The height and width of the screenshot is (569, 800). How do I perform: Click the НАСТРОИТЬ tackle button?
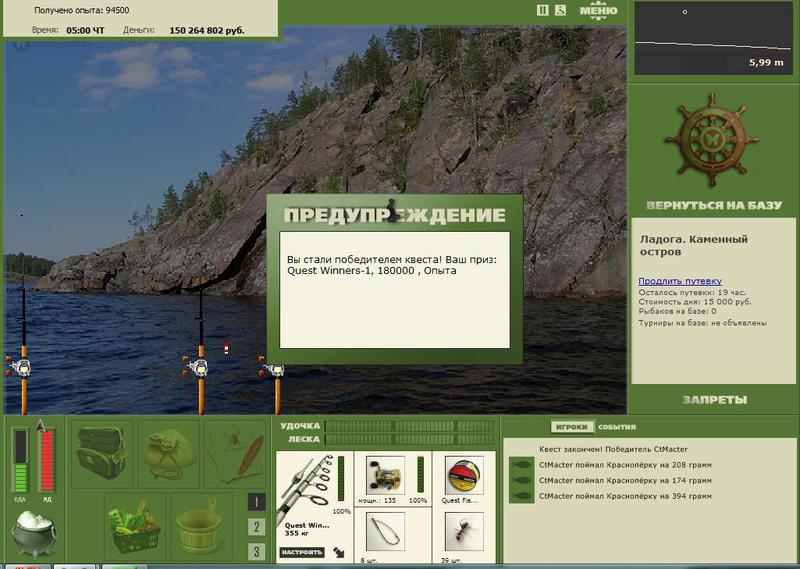(x=302, y=552)
